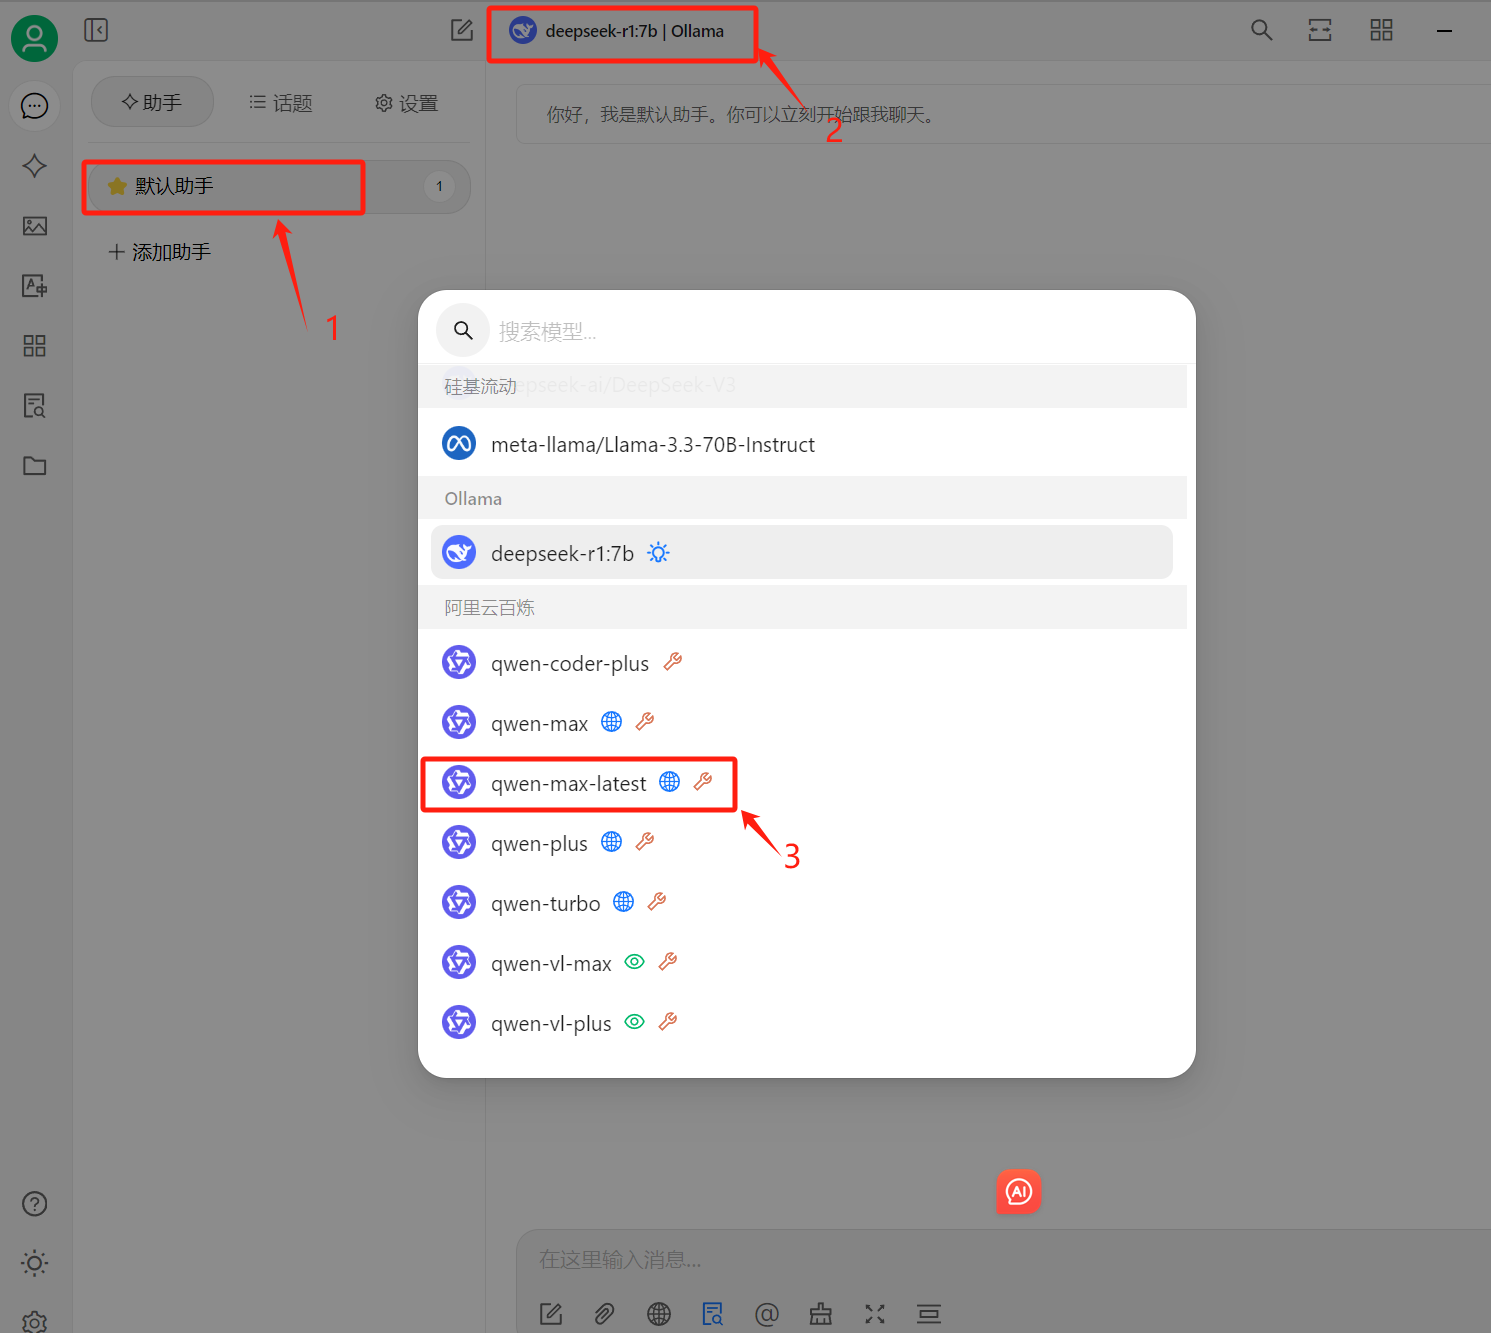Click the 默认助手 topic count badge
The width and height of the screenshot is (1491, 1333).
439,186
